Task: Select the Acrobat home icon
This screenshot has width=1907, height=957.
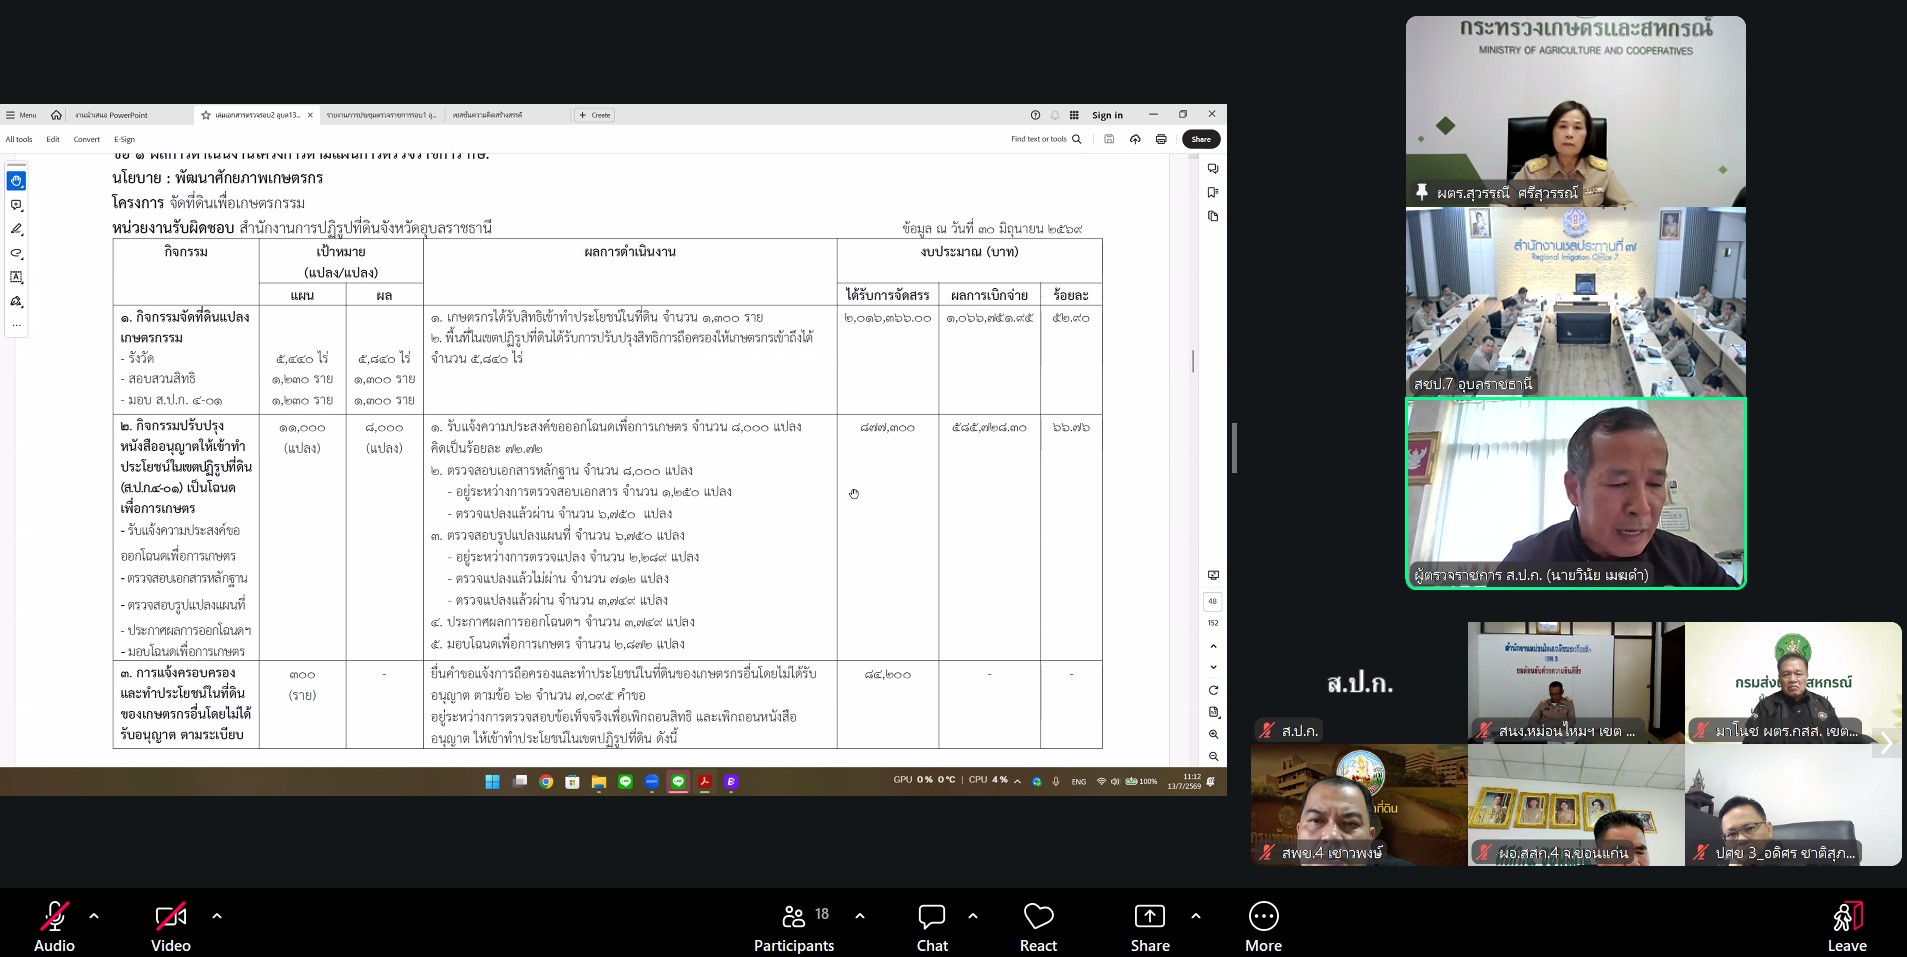Action: click(x=56, y=115)
